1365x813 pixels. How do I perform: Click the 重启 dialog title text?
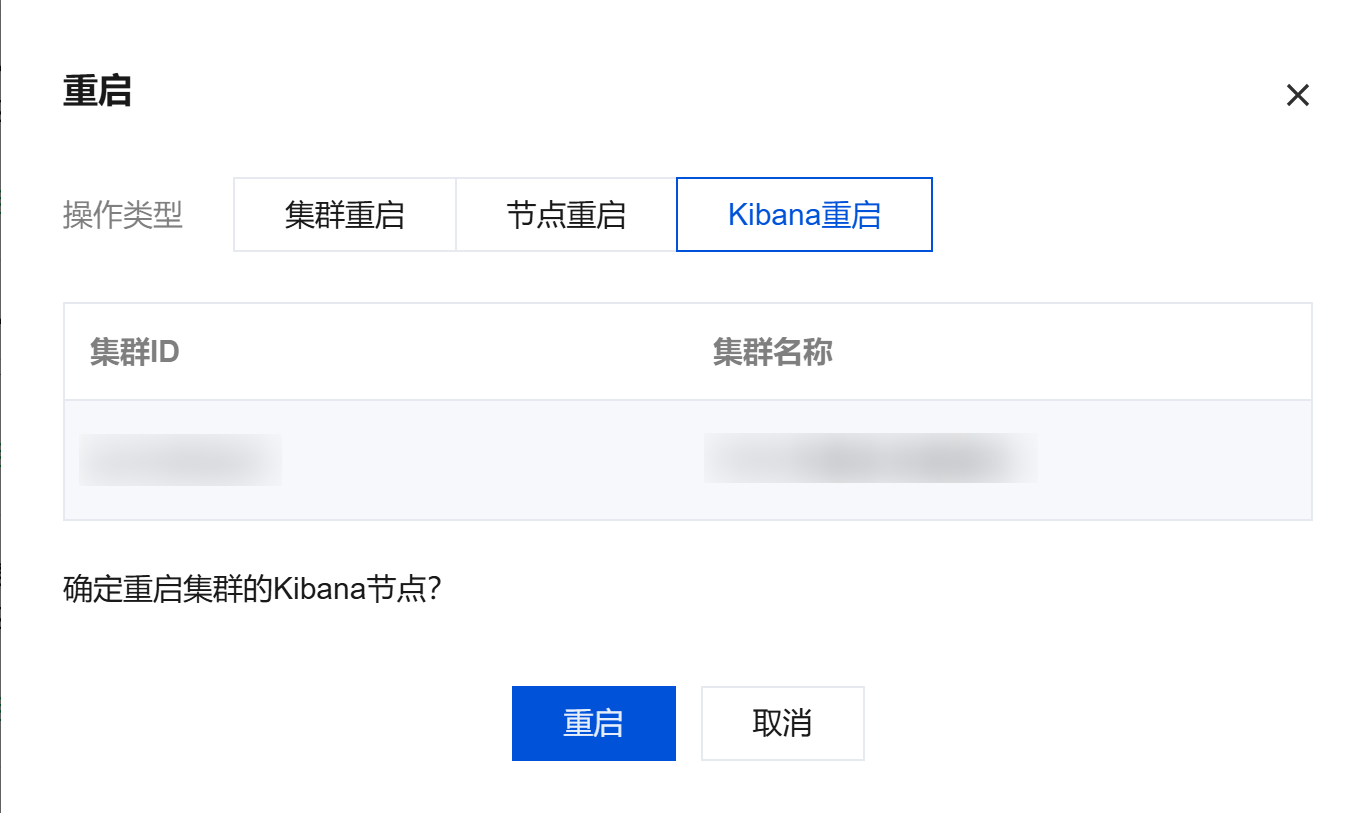point(97,92)
